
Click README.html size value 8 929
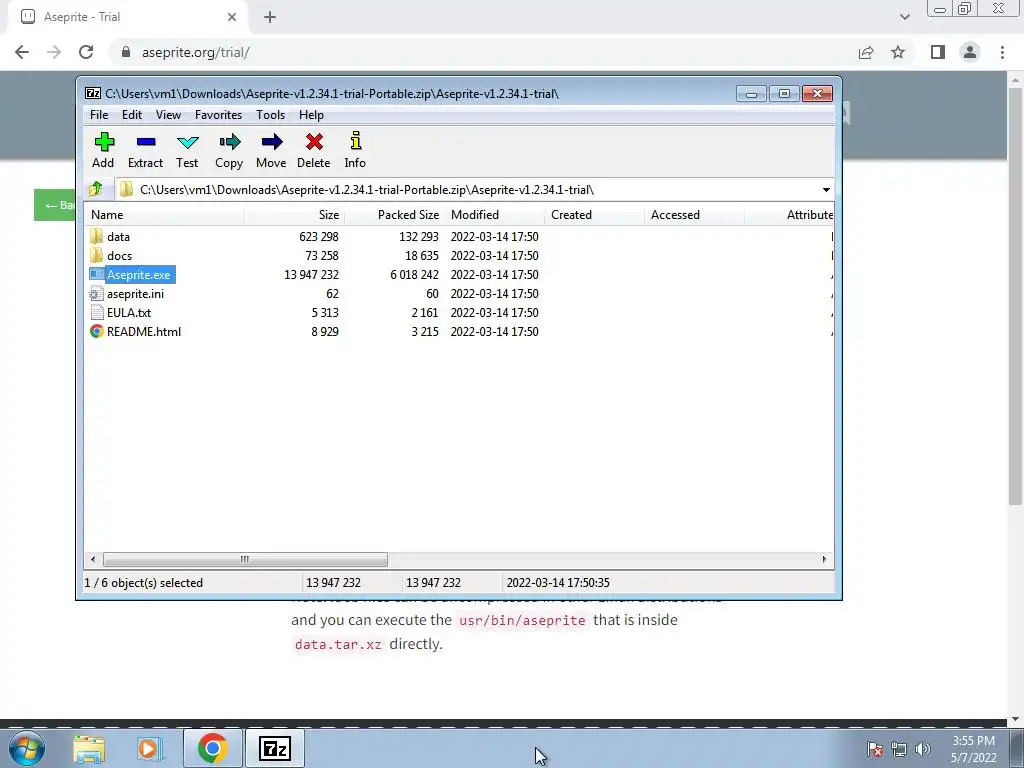pos(325,331)
